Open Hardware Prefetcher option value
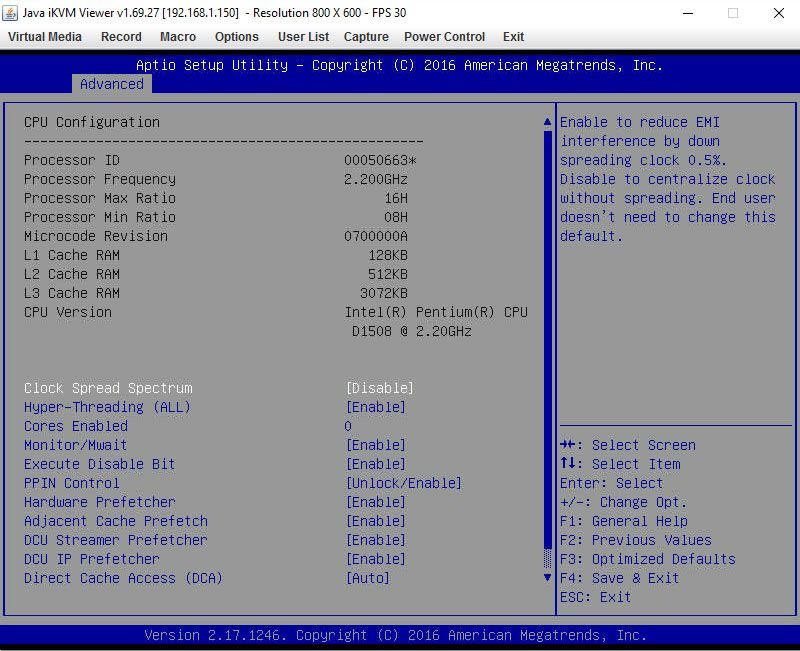Screen dimensions: 800x651 [x=375, y=502]
